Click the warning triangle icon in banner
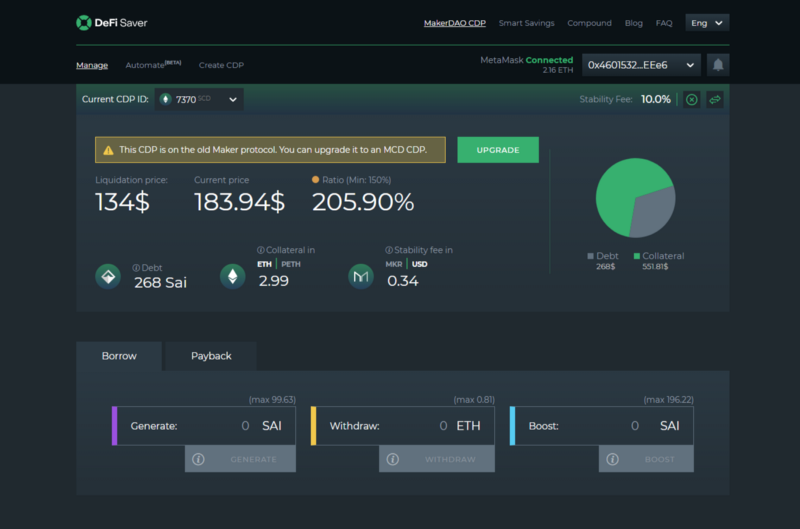Image resolution: width=800 pixels, height=529 pixels. (108, 150)
